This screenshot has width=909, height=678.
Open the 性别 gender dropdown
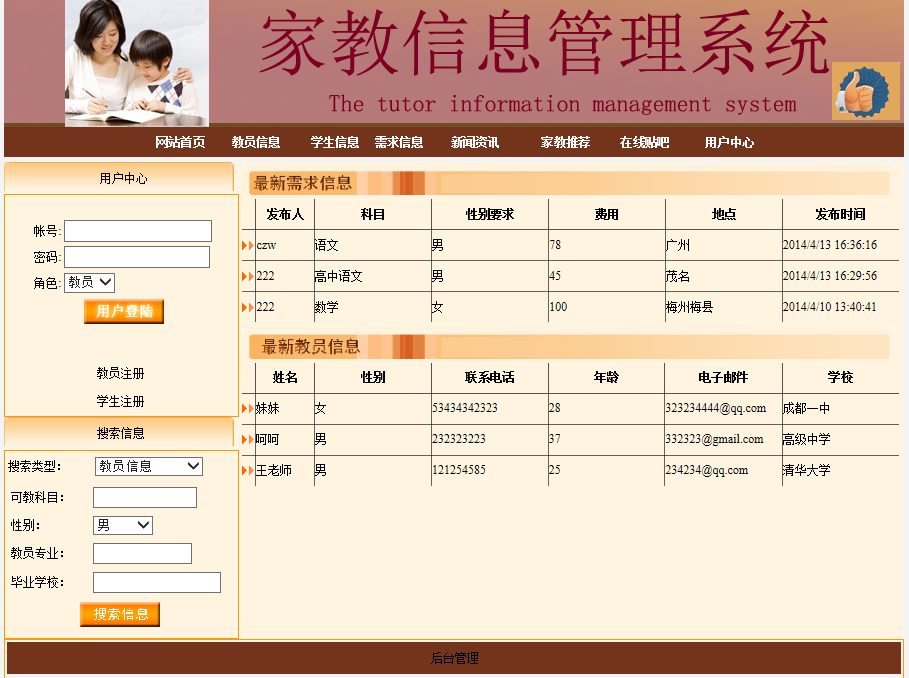(x=122, y=525)
